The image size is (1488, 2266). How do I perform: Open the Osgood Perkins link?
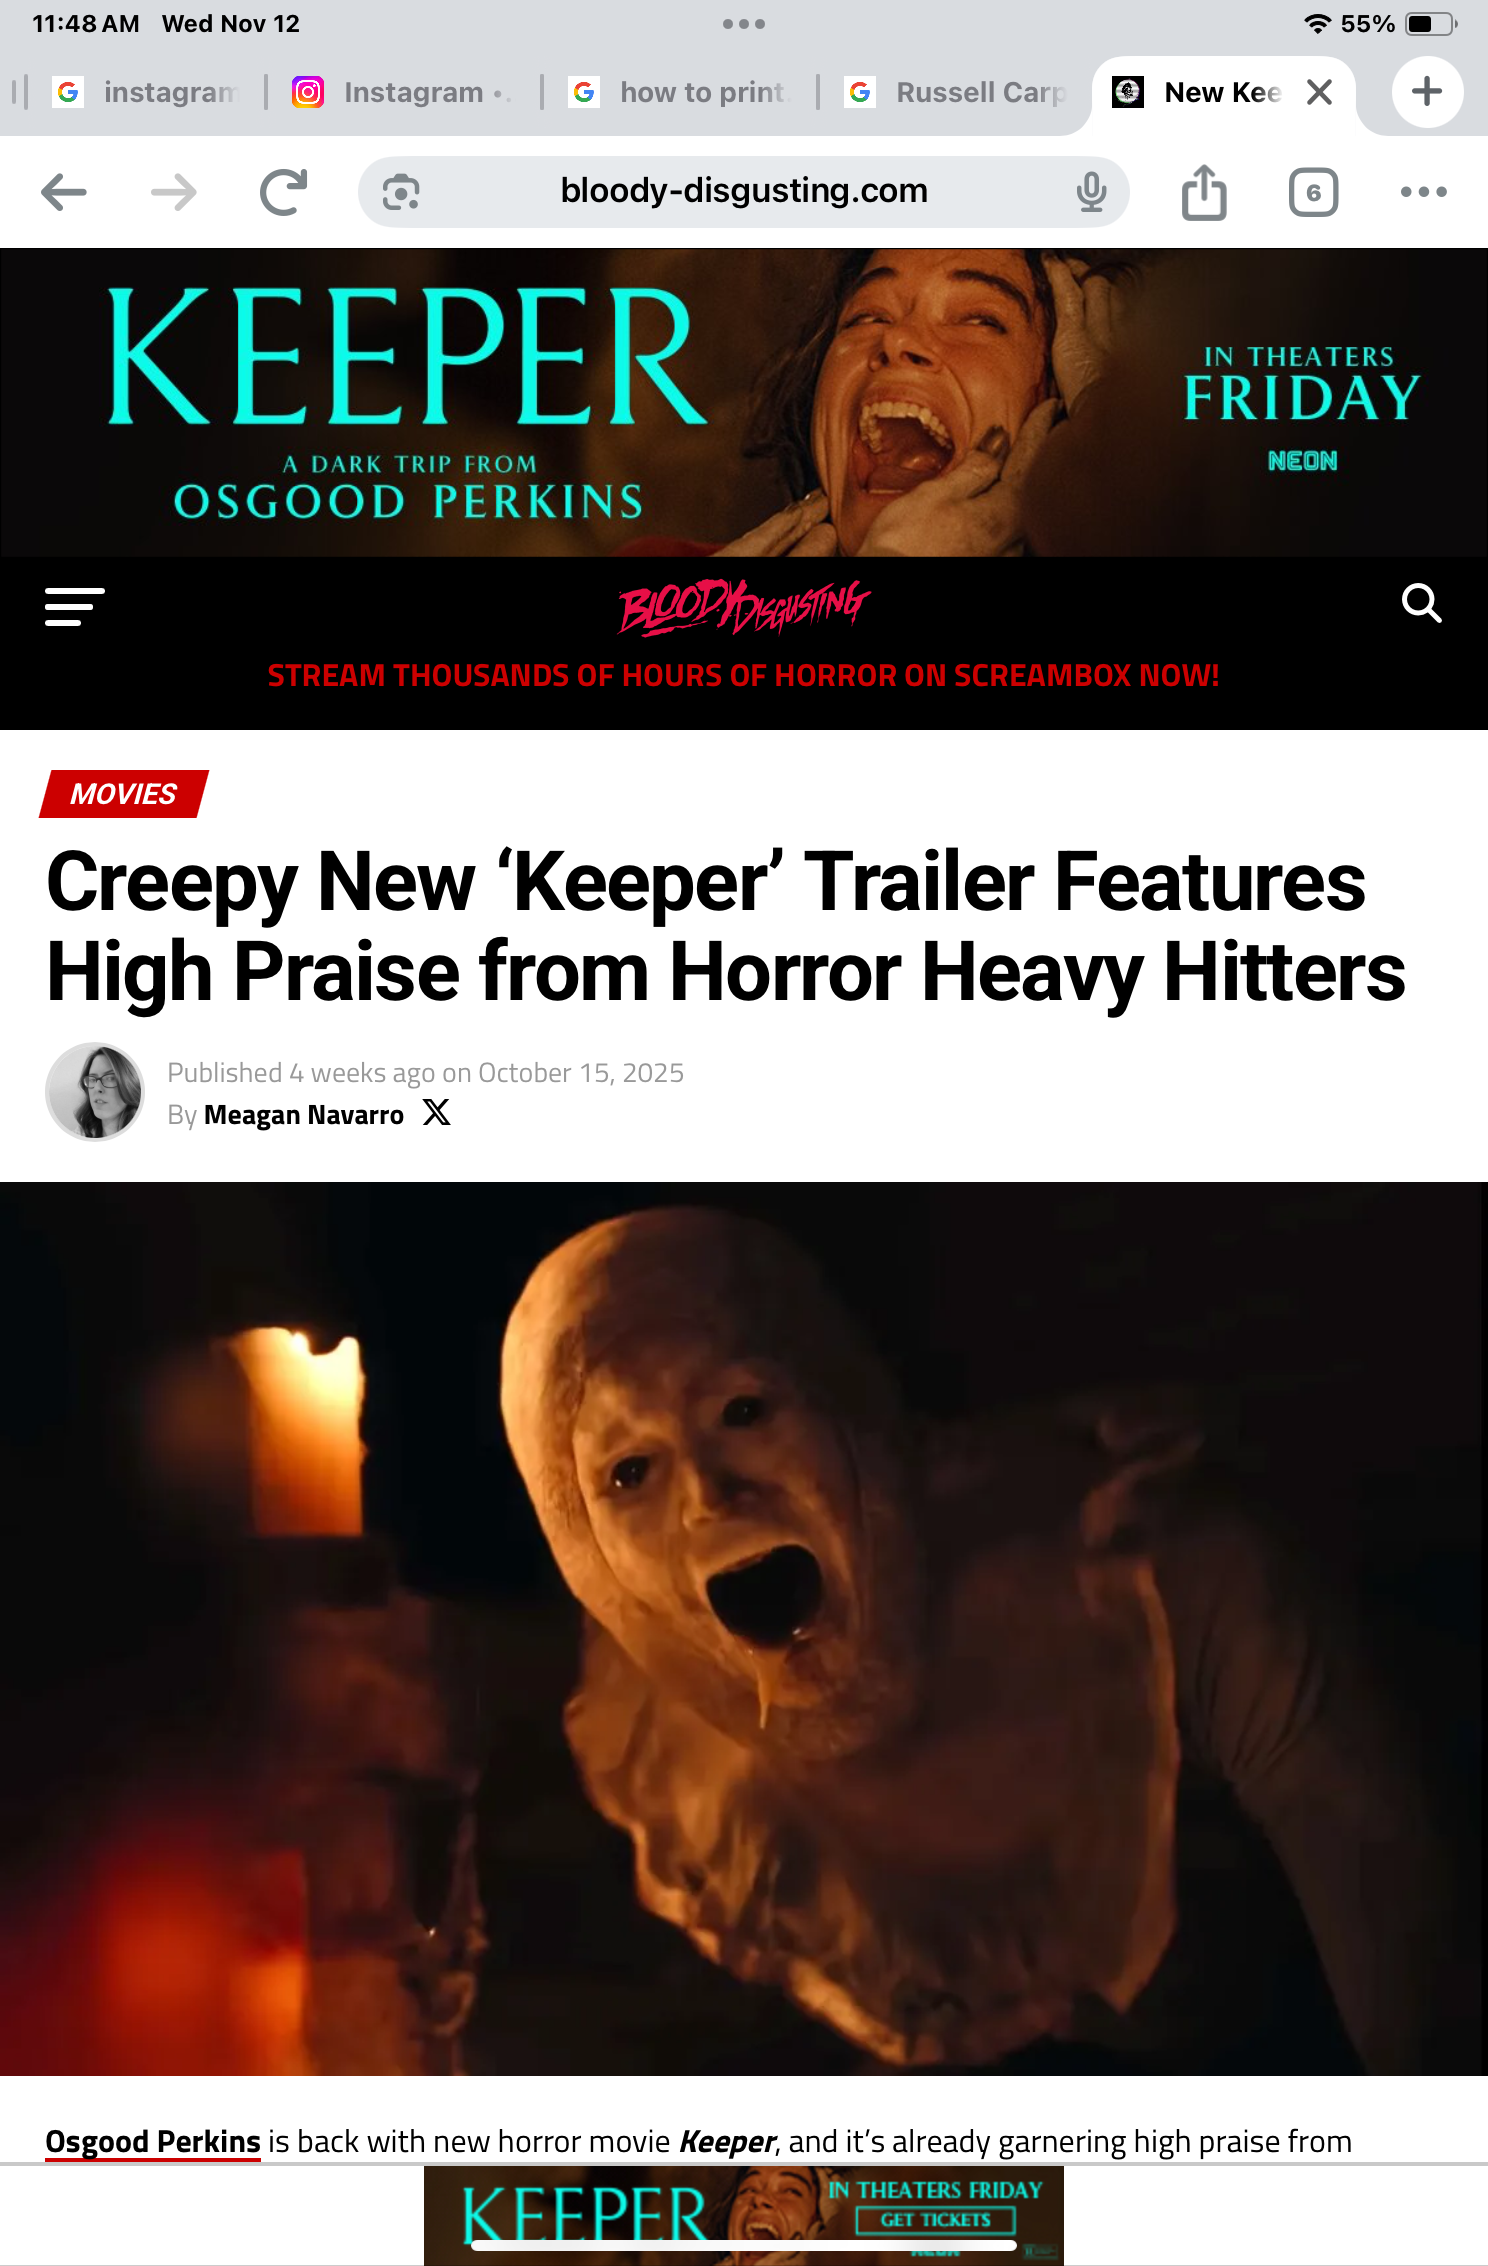point(153,2141)
